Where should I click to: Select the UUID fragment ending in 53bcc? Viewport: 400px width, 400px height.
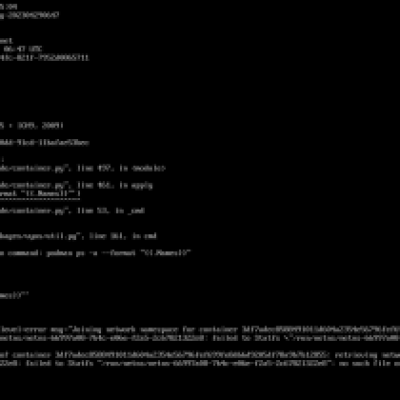[44, 143]
